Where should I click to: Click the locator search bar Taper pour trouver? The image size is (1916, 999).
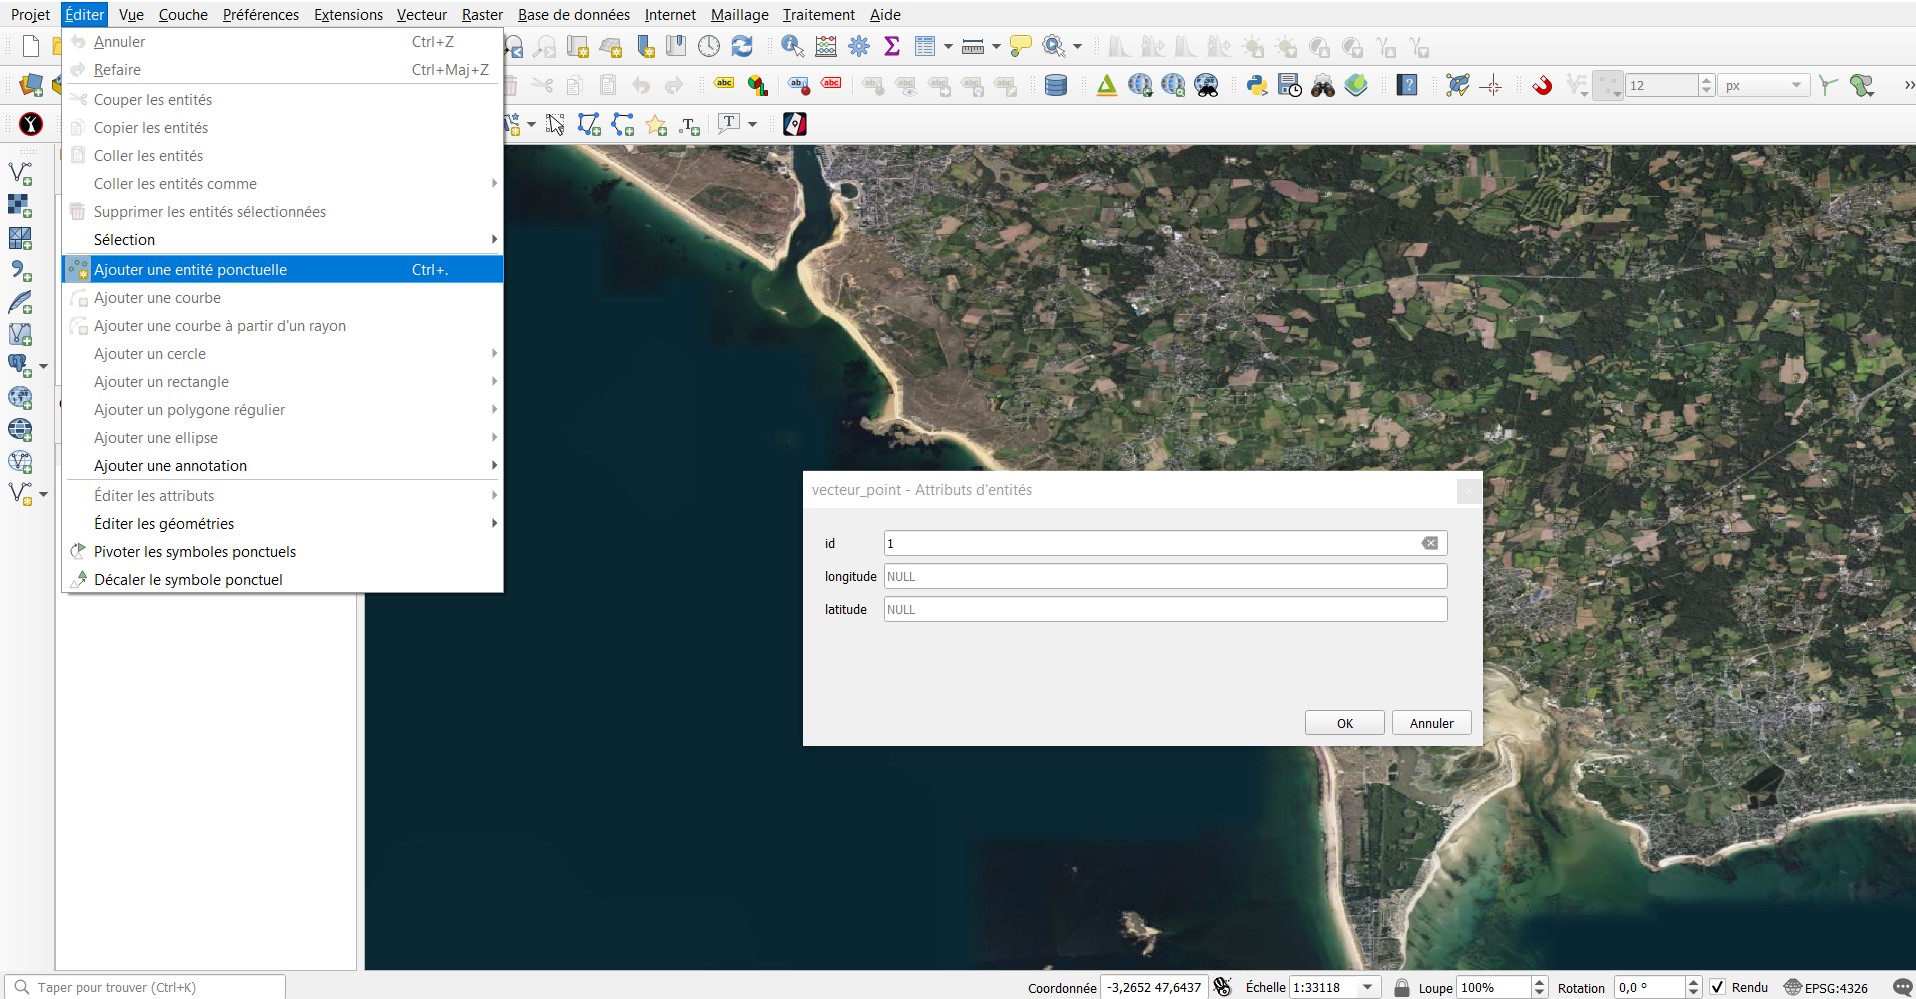[x=146, y=987]
